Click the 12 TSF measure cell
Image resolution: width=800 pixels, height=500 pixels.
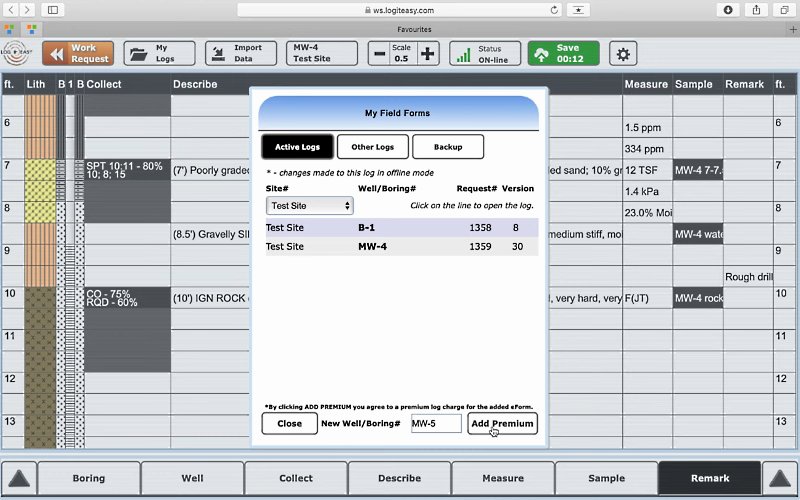click(x=647, y=170)
